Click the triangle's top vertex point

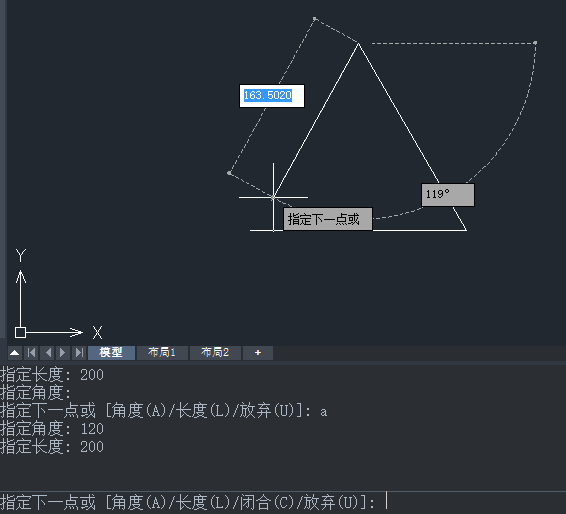358,44
